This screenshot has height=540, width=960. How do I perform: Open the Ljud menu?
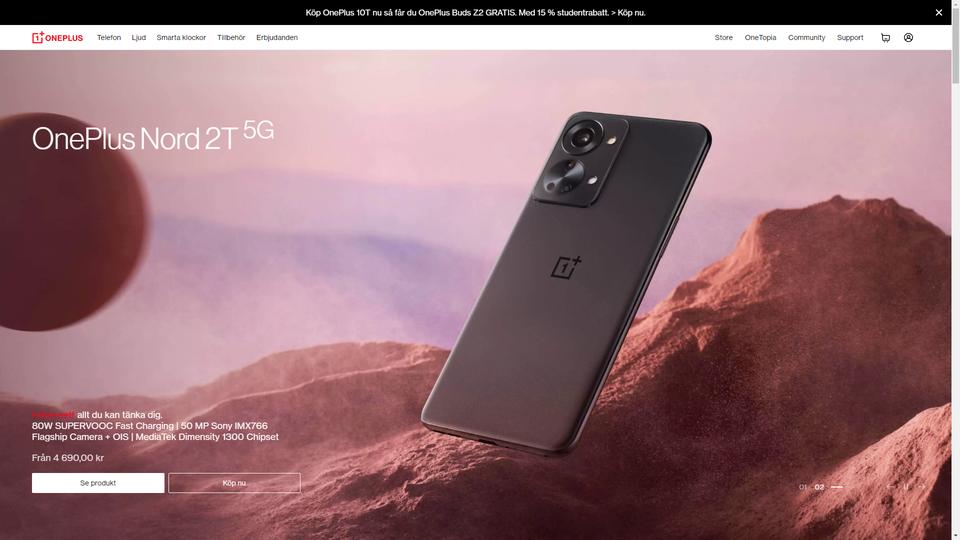pyautogui.click(x=138, y=37)
